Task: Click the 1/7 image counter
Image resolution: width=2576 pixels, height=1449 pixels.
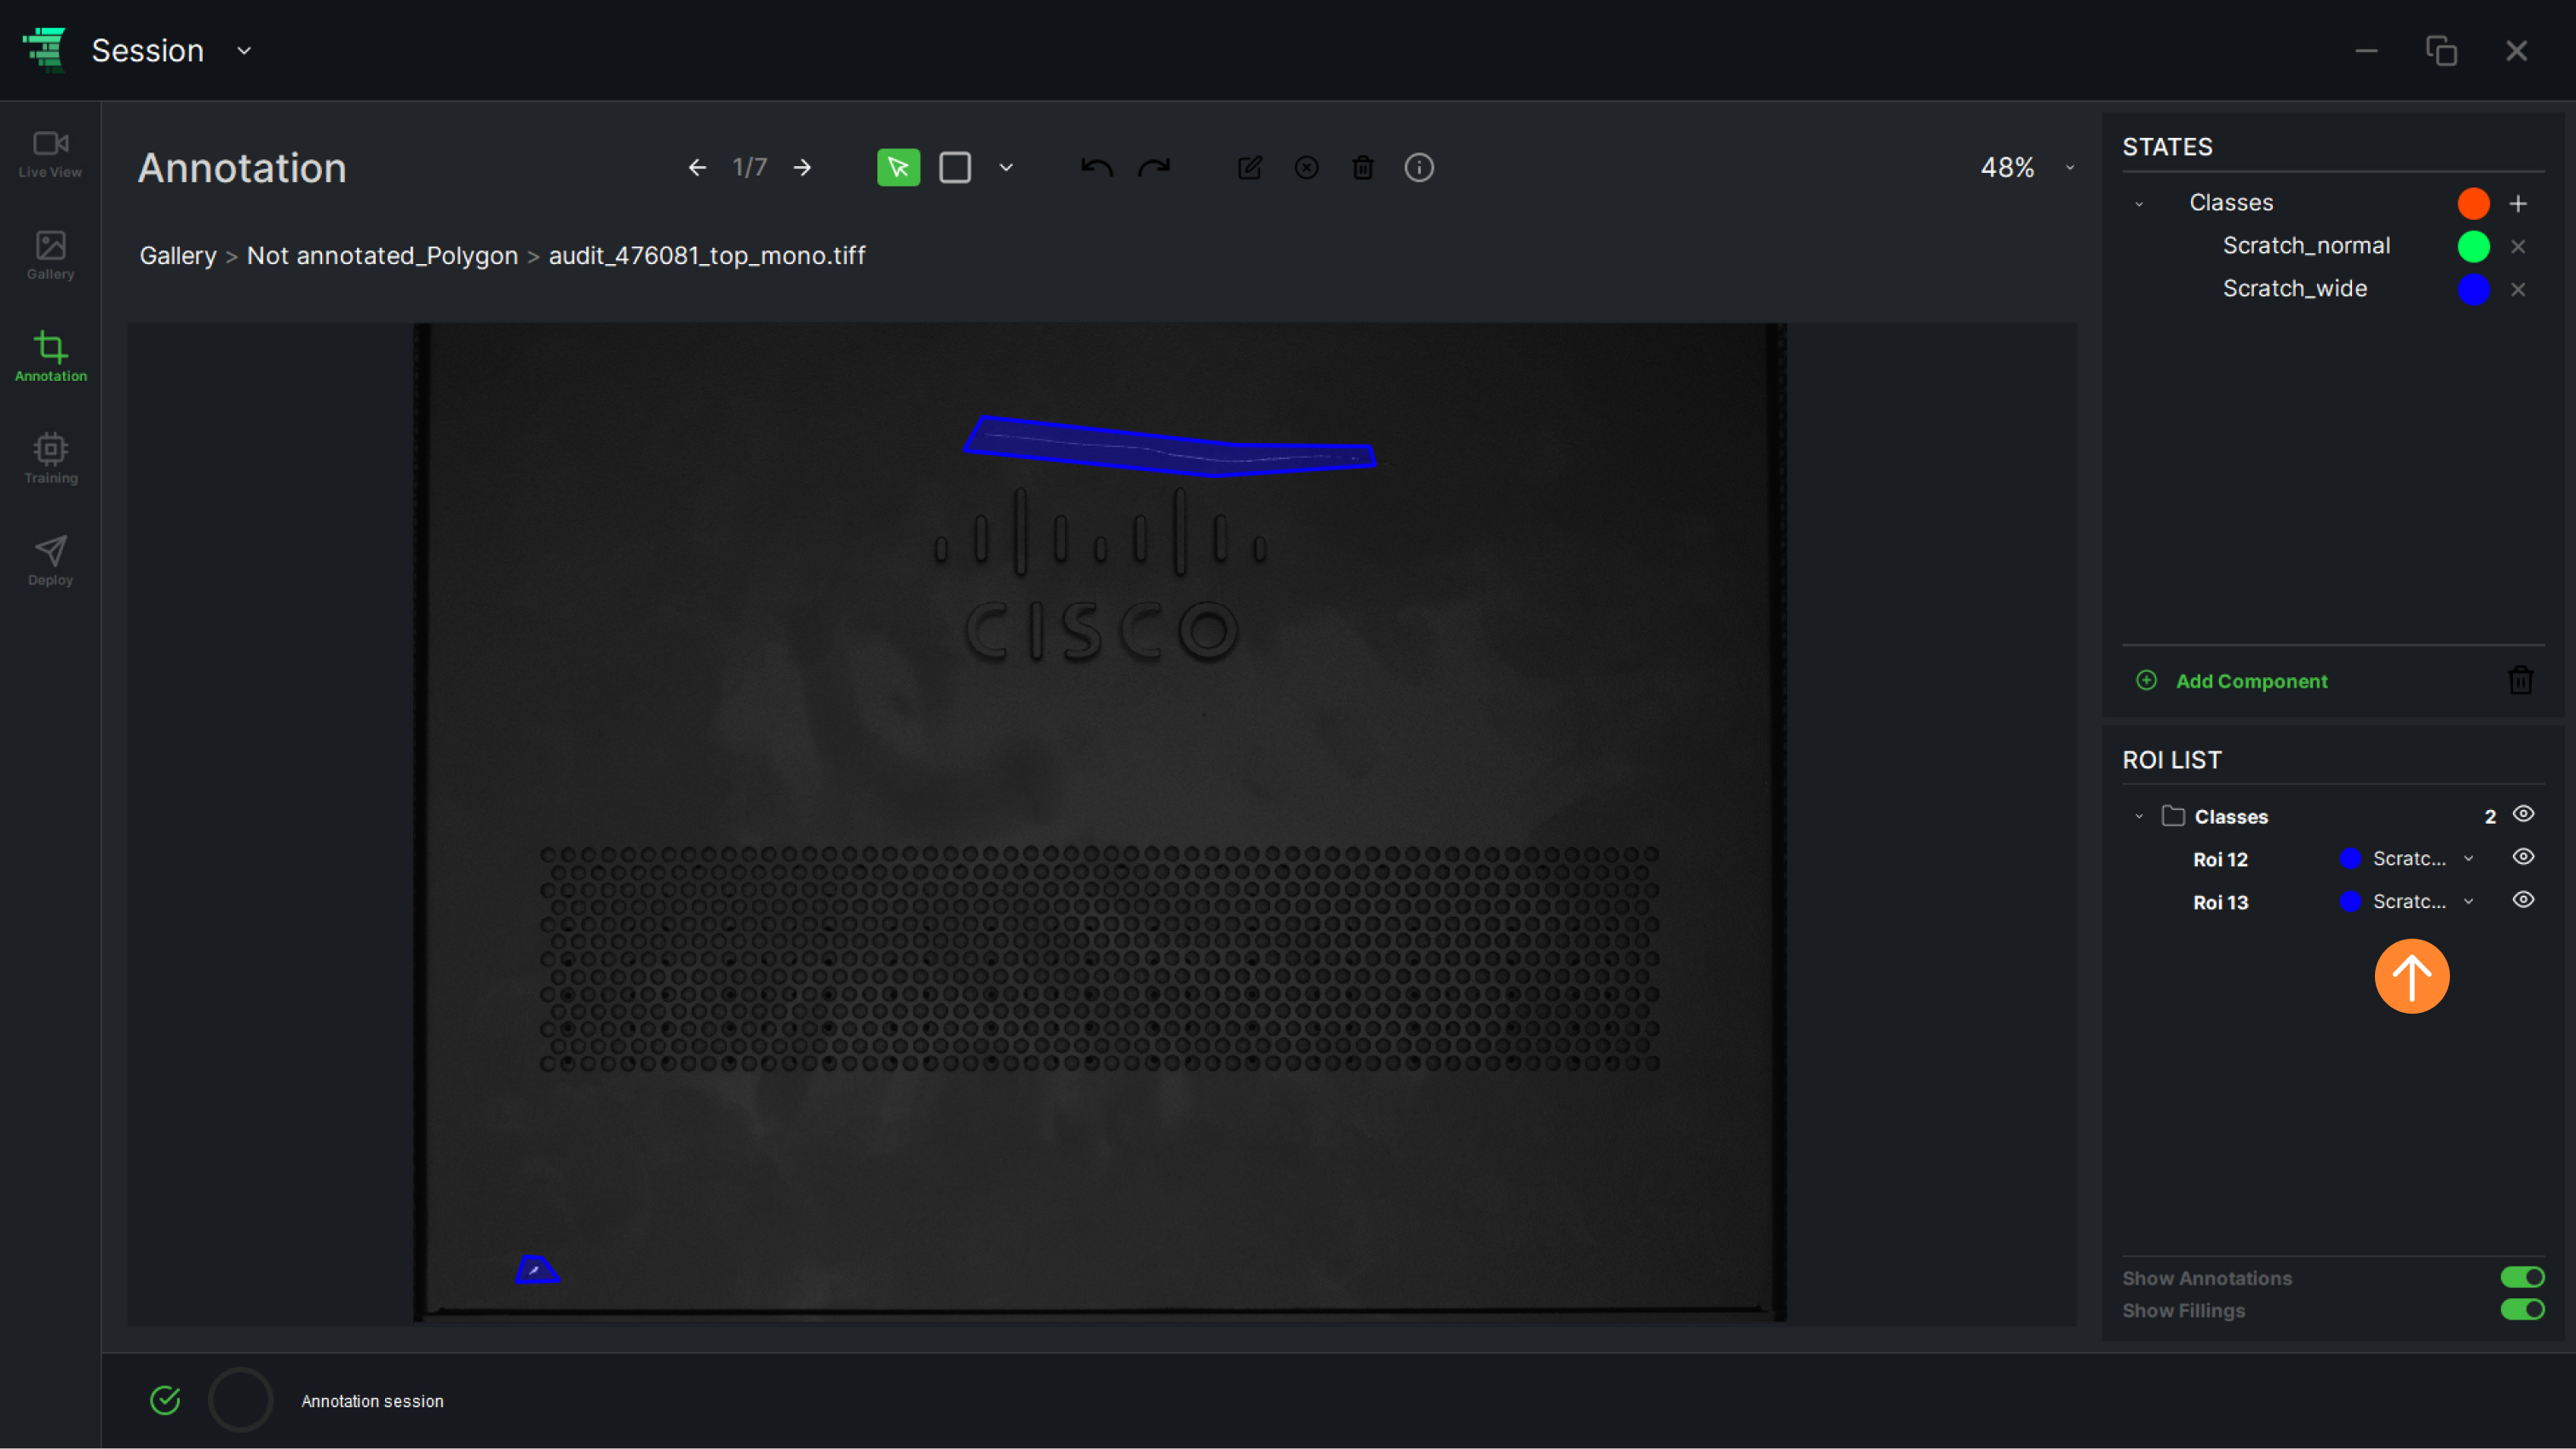Action: click(749, 168)
